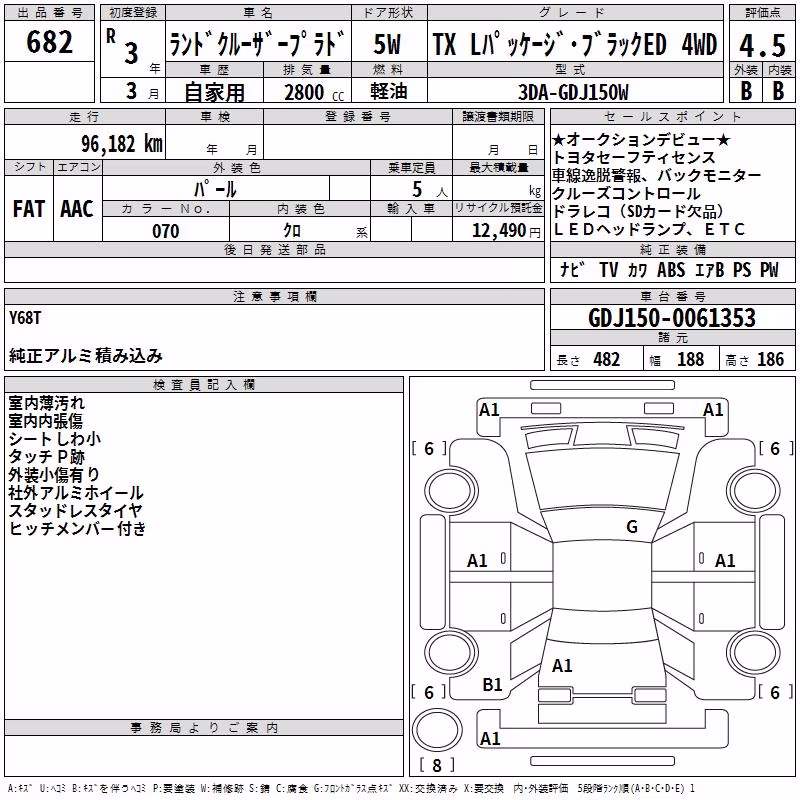Click sales point 車線逸脱警報、バックモニター
The width and height of the screenshot is (800, 800).
click(x=656, y=175)
